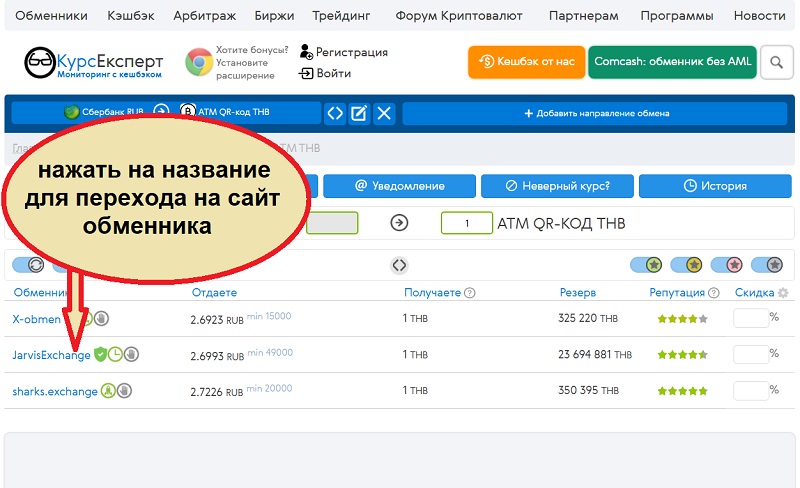Click the green shield icon beside JarvisExchange
Viewport: 800px width, 488px height.
pos(101,354)
